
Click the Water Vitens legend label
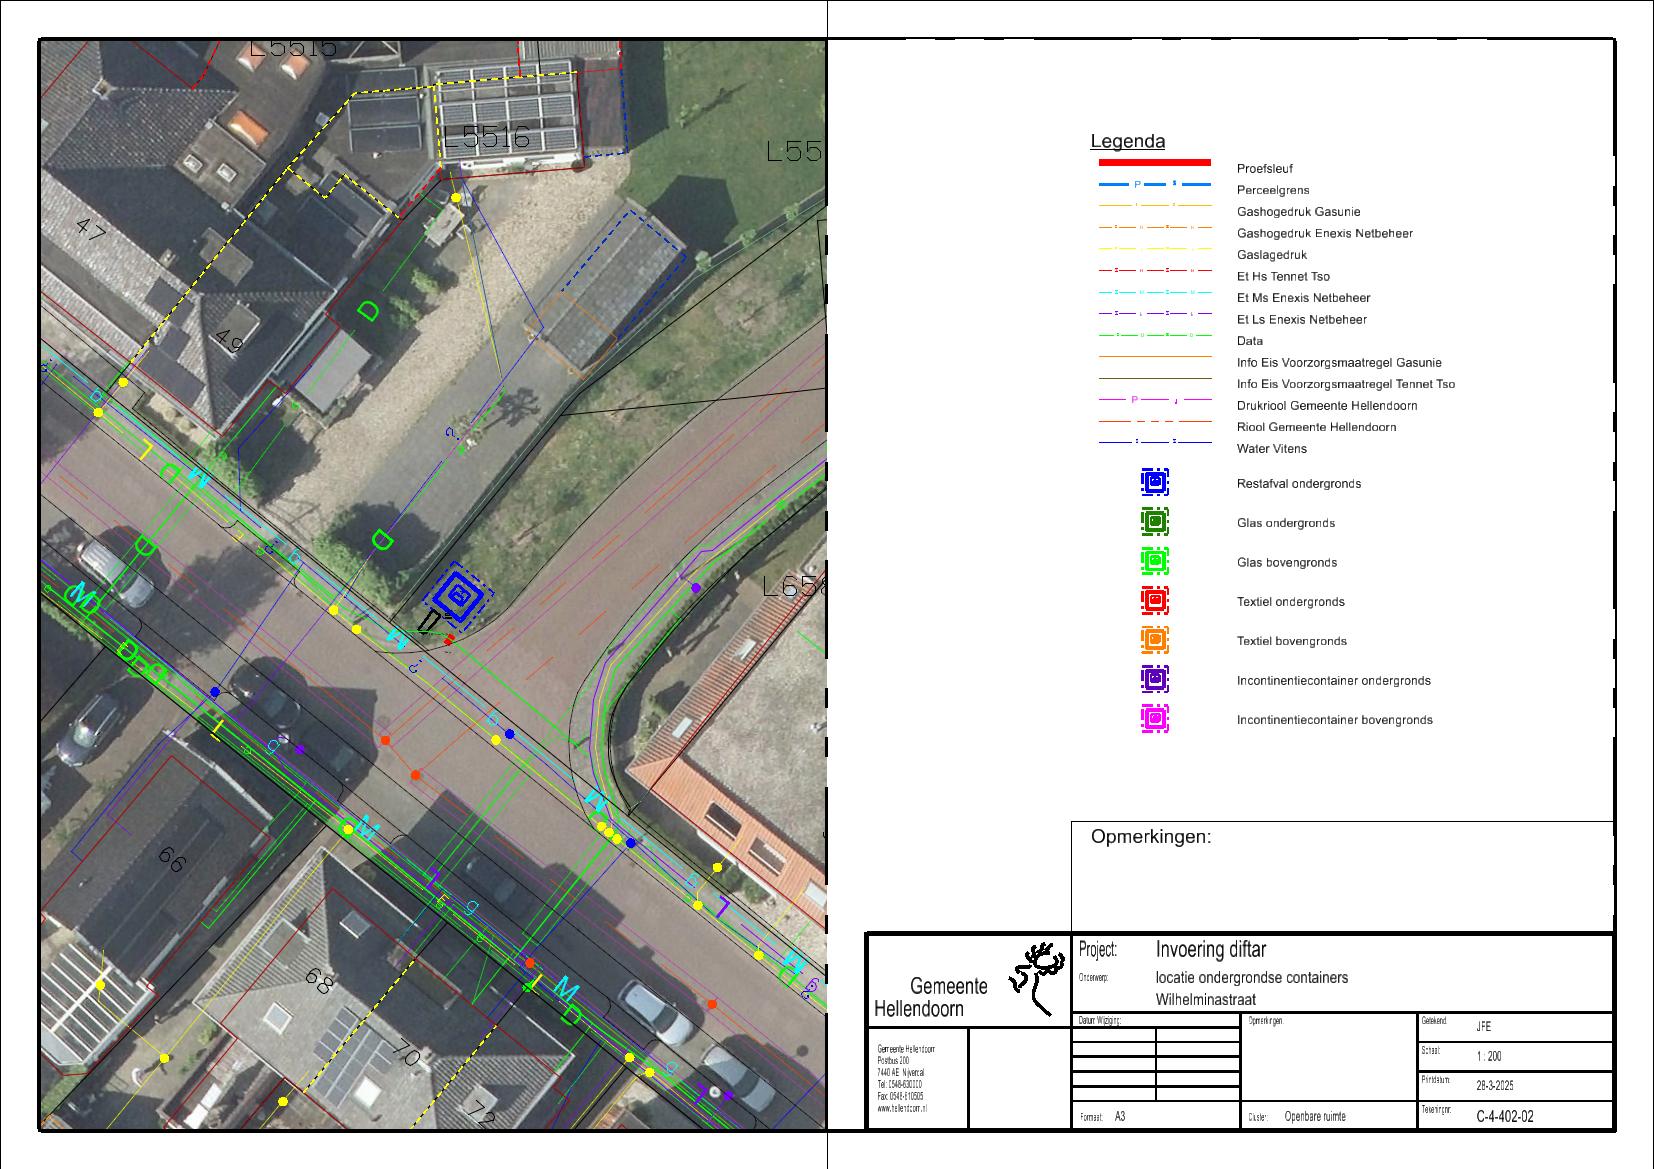pos(1271,449)
